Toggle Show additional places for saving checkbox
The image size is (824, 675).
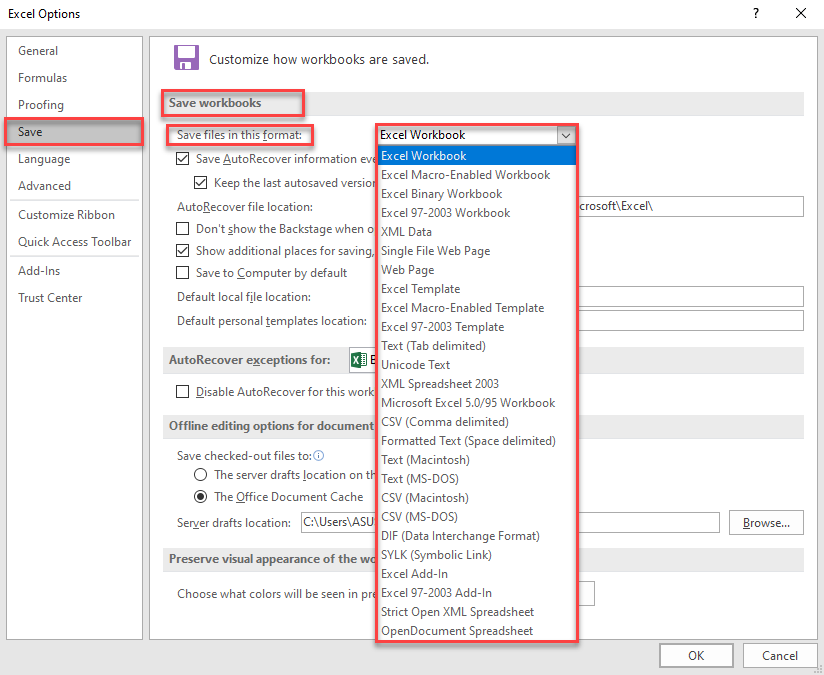coord(182,251)
